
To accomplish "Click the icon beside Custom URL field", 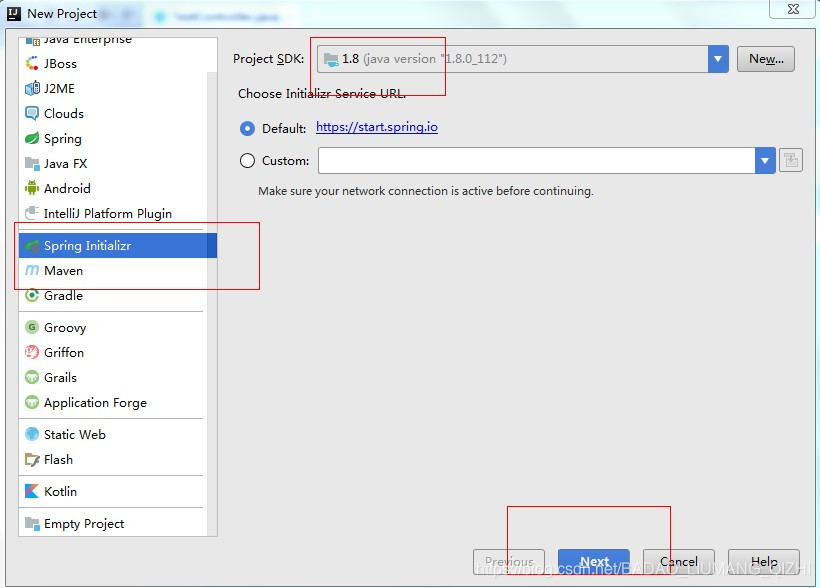I will 791,161.
